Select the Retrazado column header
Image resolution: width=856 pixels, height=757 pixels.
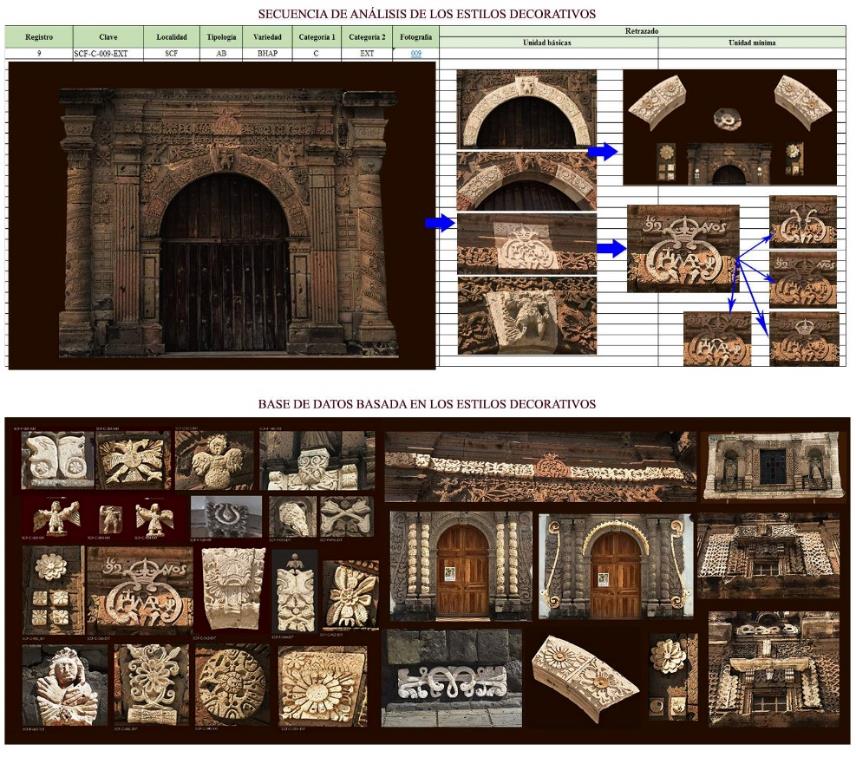tap(641, 32)
